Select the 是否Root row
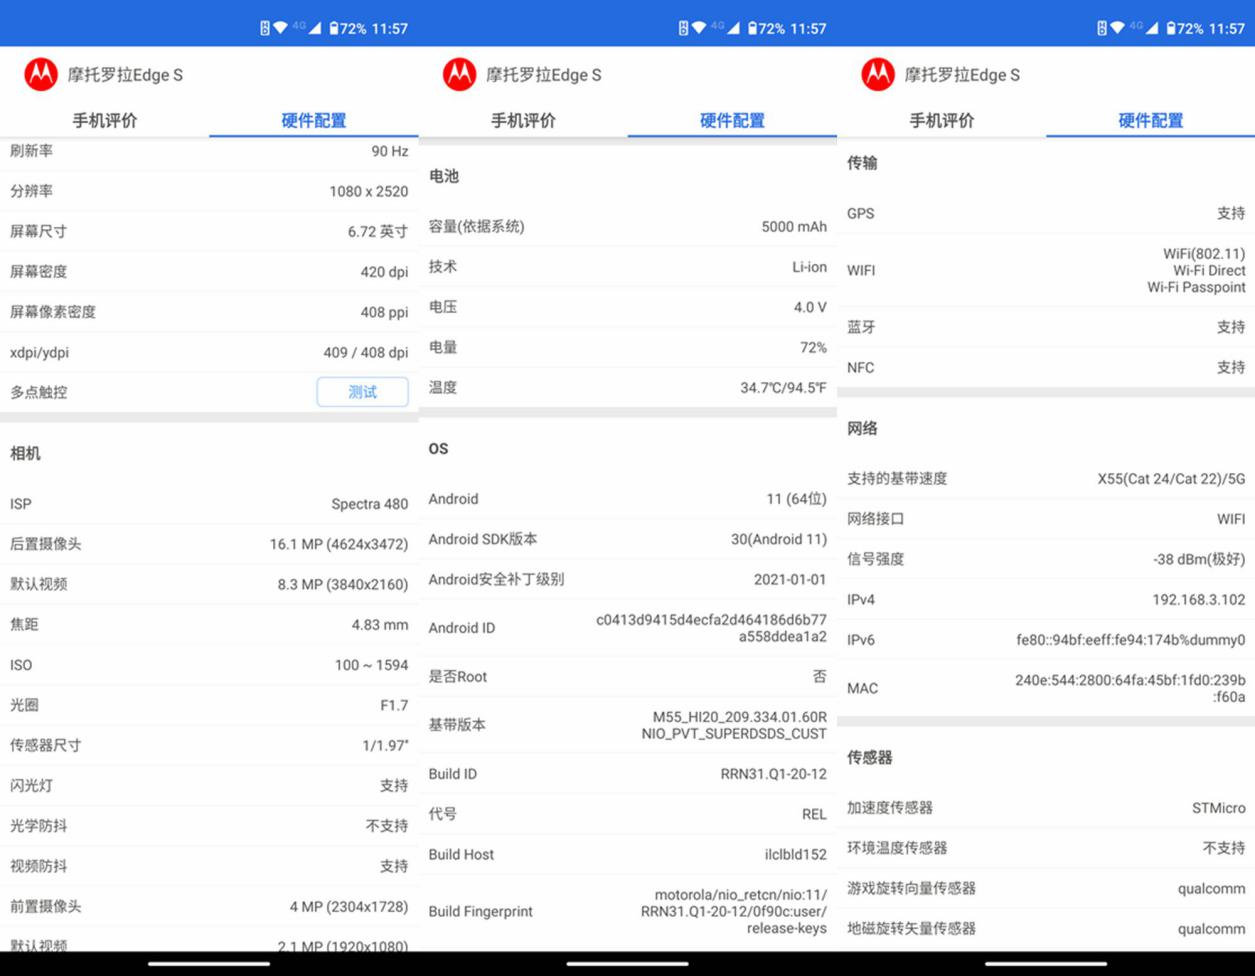Viewport: 1255px width, 976px height. tap(628, 677)
